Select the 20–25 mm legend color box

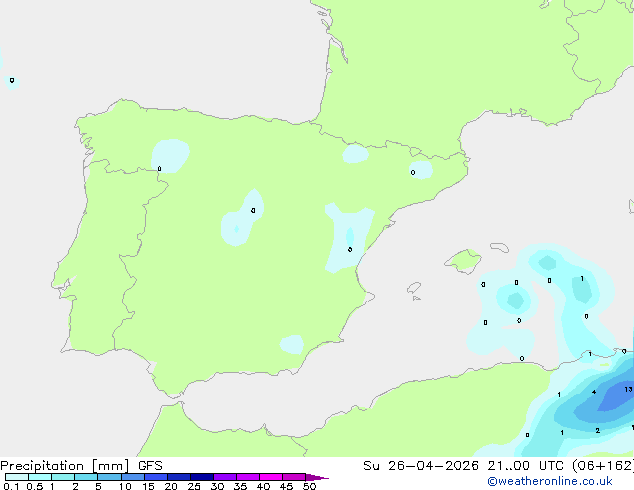179,477
